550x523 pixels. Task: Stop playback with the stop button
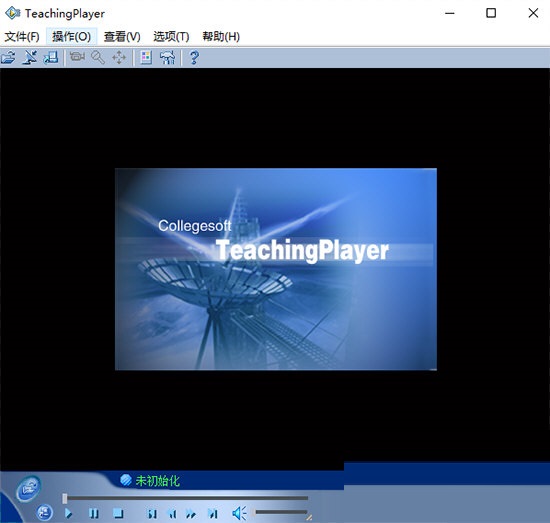[119, 514]
